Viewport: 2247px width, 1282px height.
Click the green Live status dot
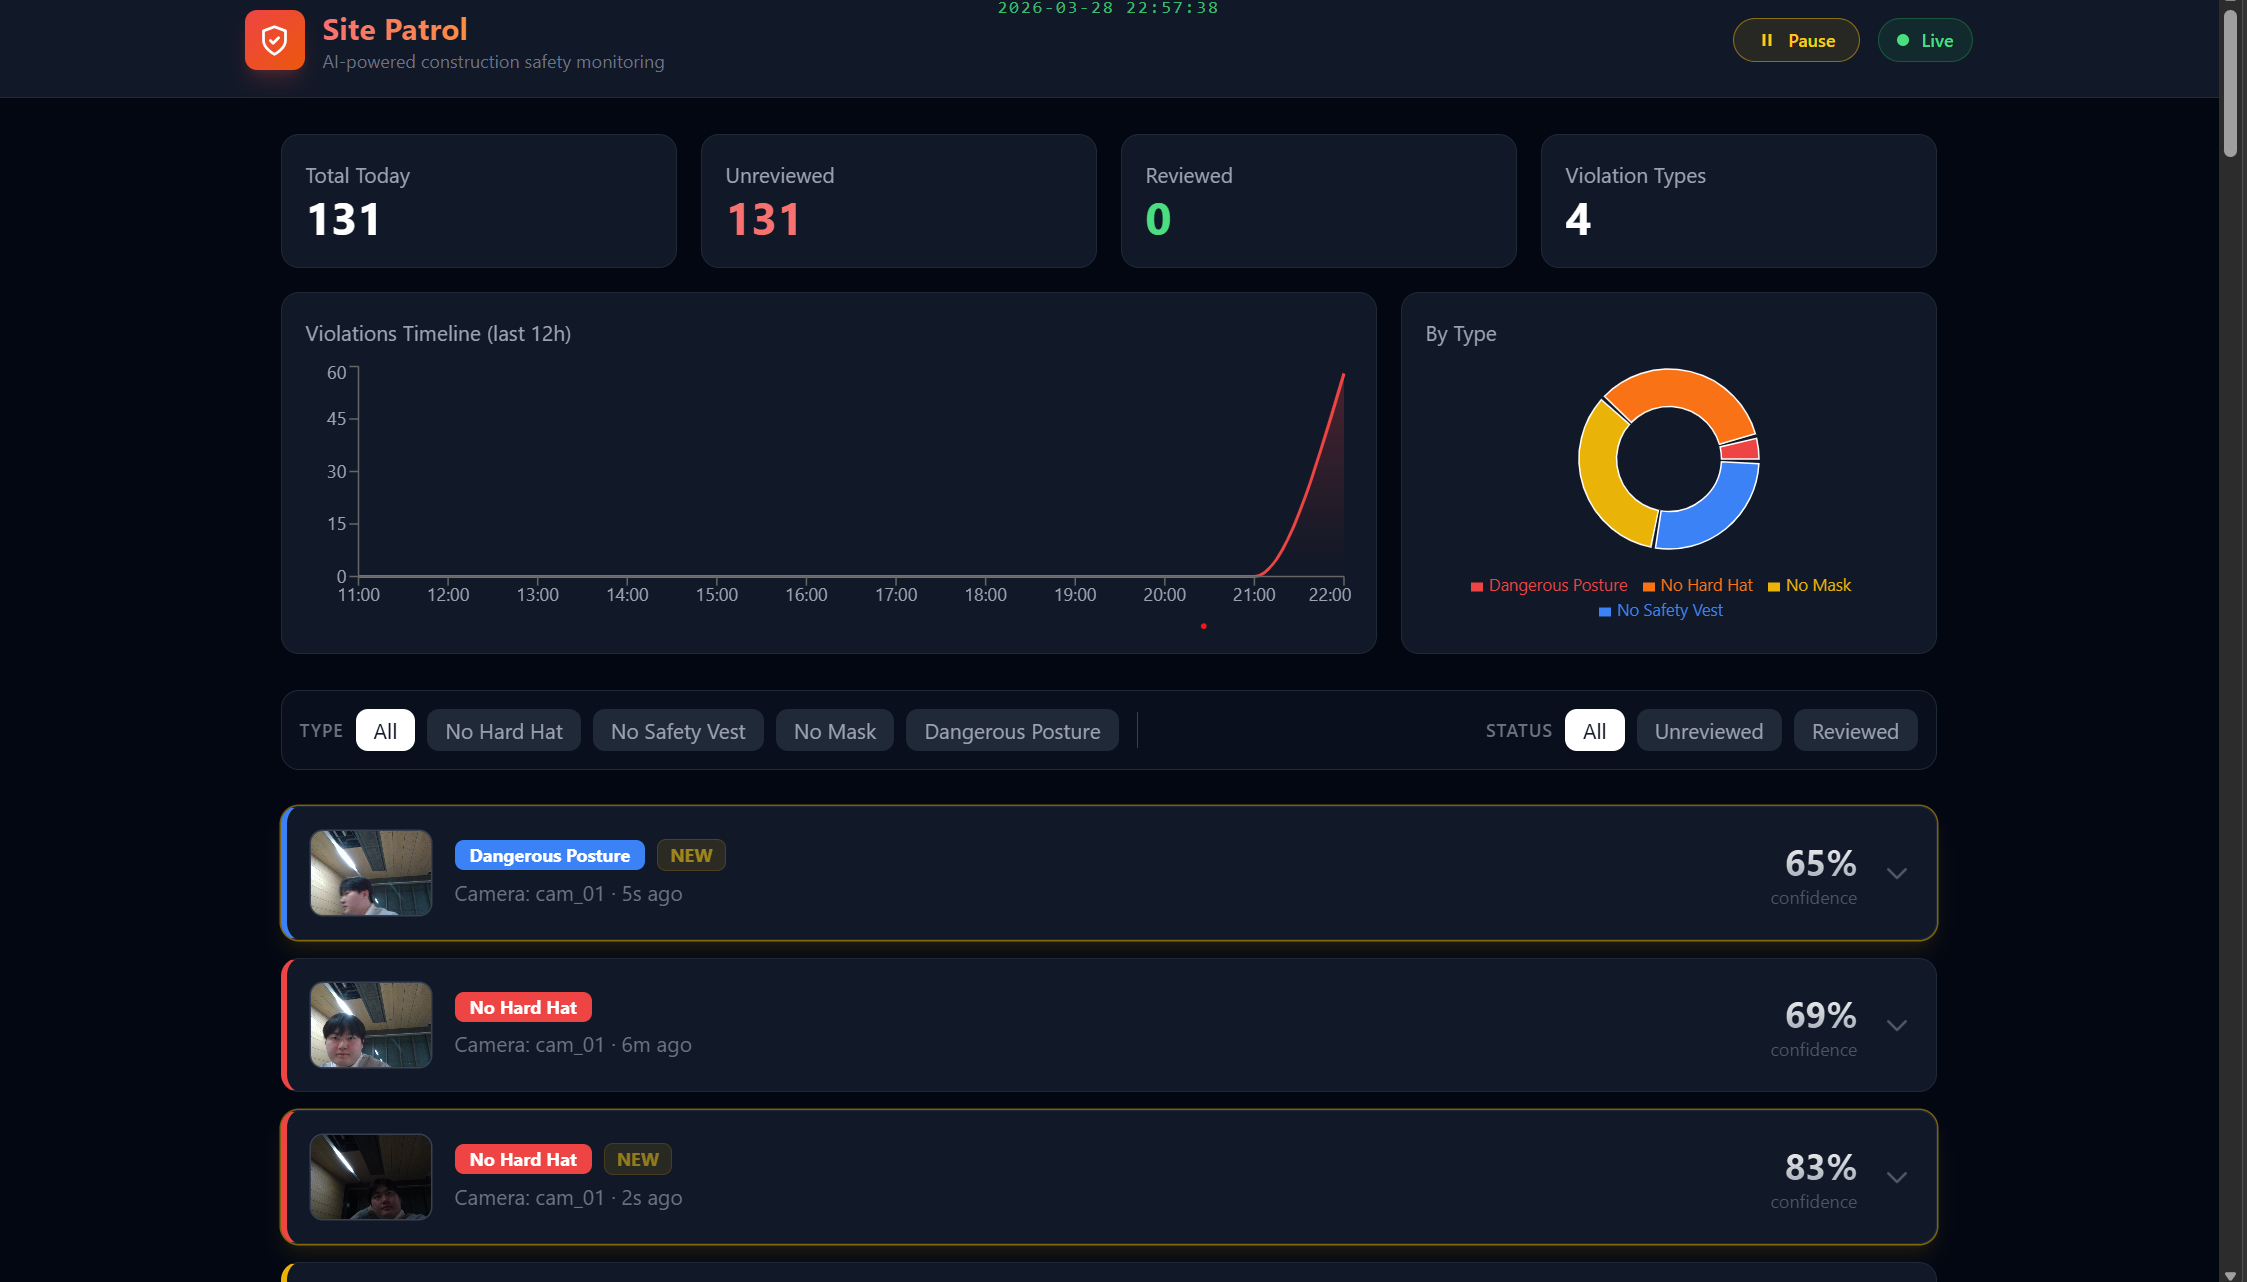click(1902, 41)
